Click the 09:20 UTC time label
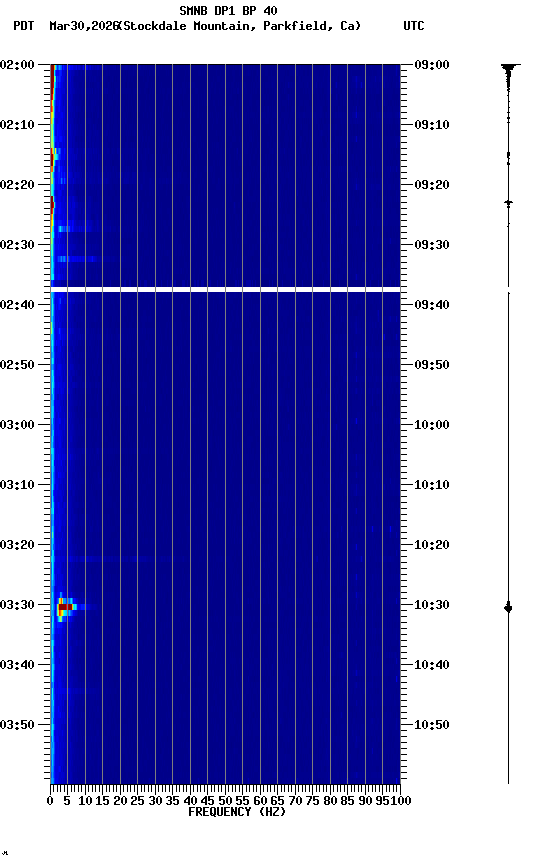 432,185
